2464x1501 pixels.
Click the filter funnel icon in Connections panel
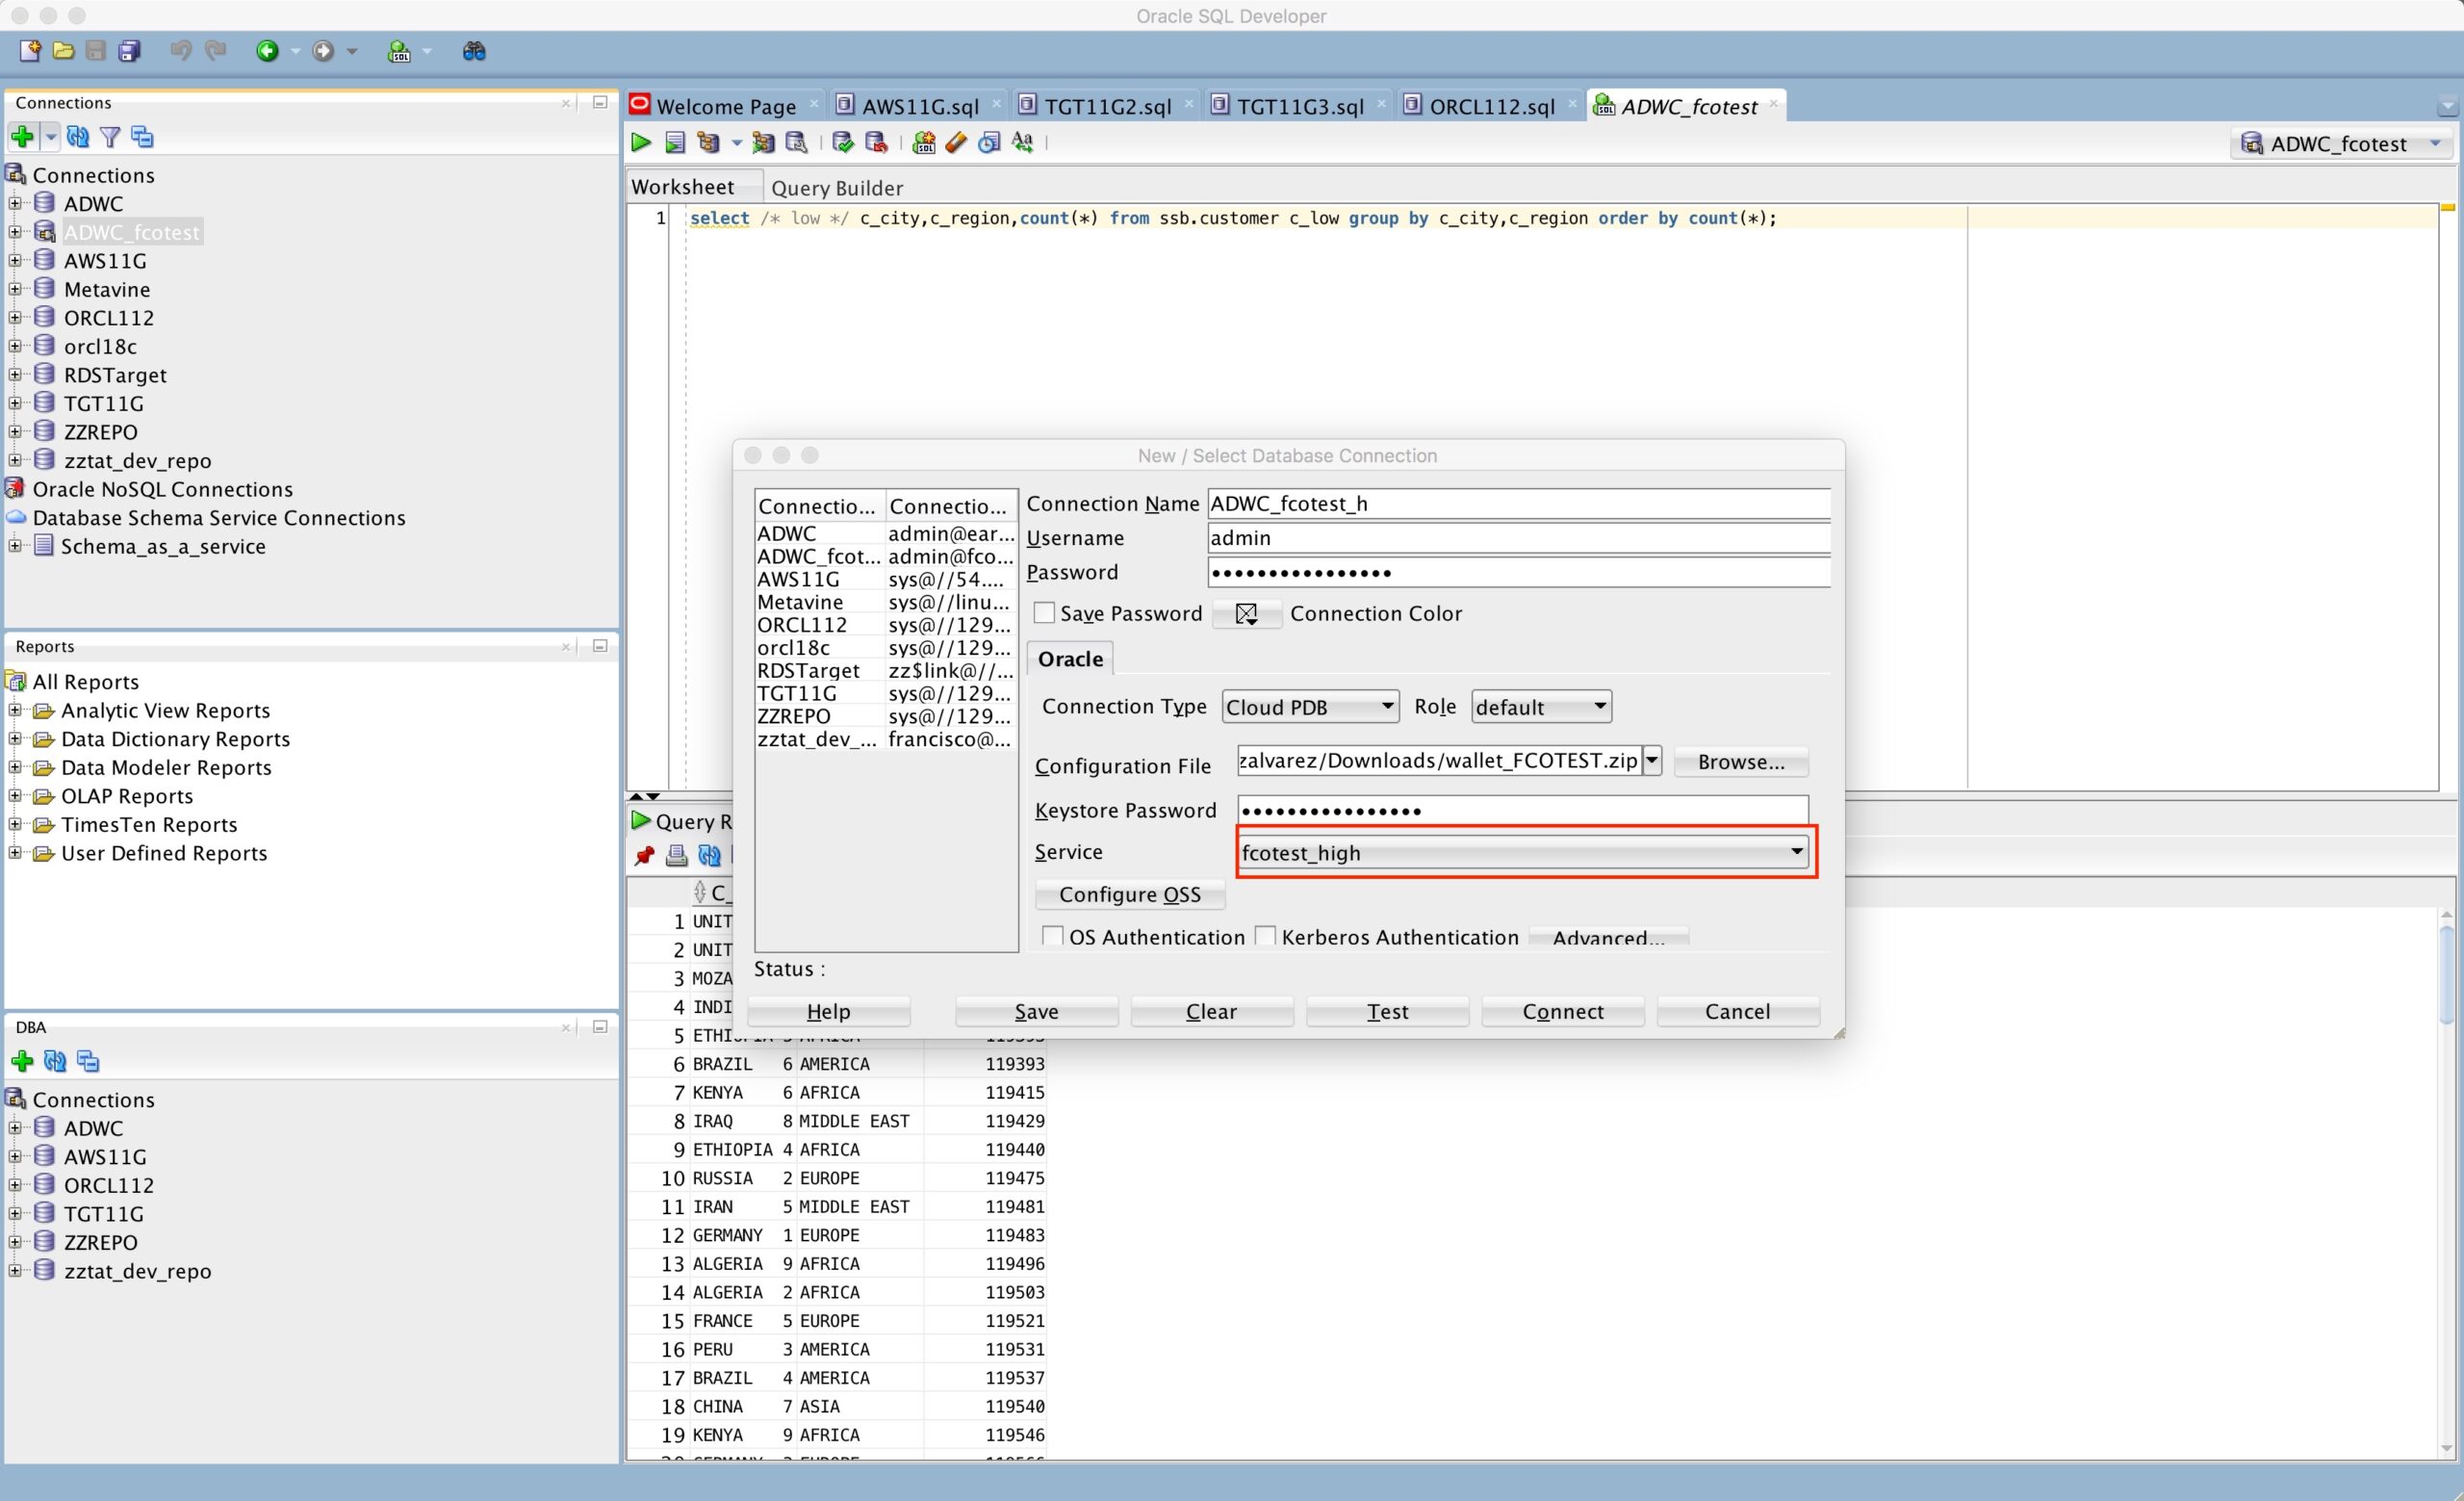point(110,137)
